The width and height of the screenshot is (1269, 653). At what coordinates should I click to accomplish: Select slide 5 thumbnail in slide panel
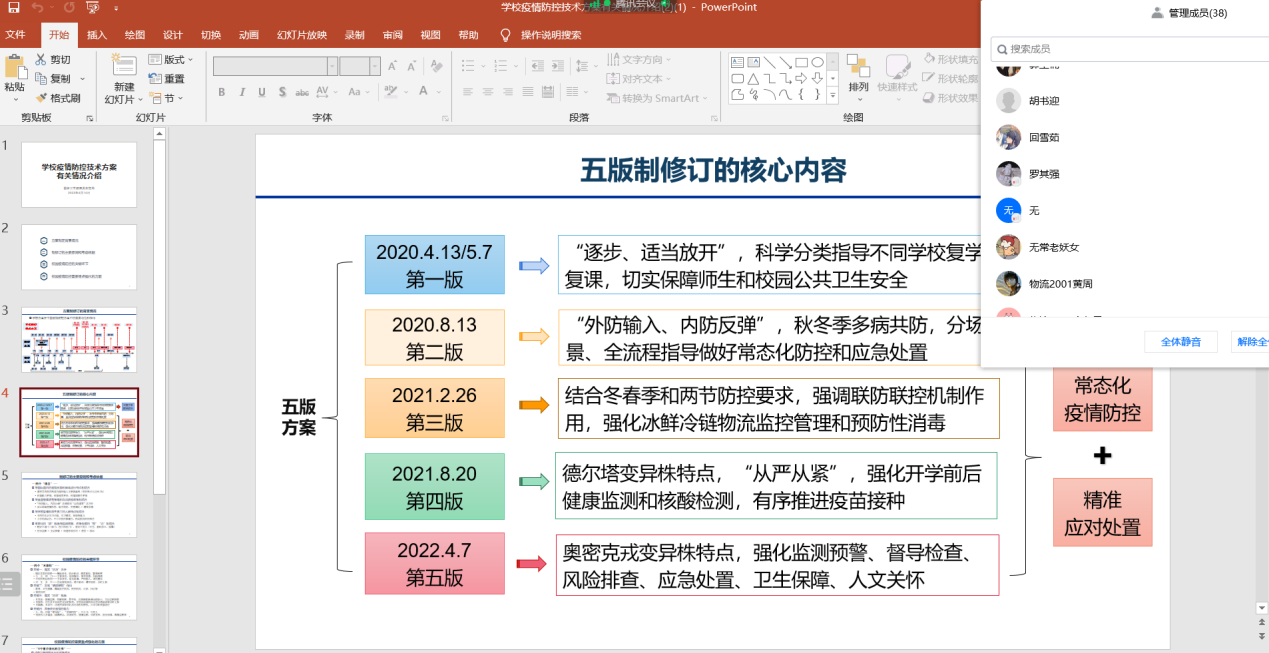coord(79,505)
